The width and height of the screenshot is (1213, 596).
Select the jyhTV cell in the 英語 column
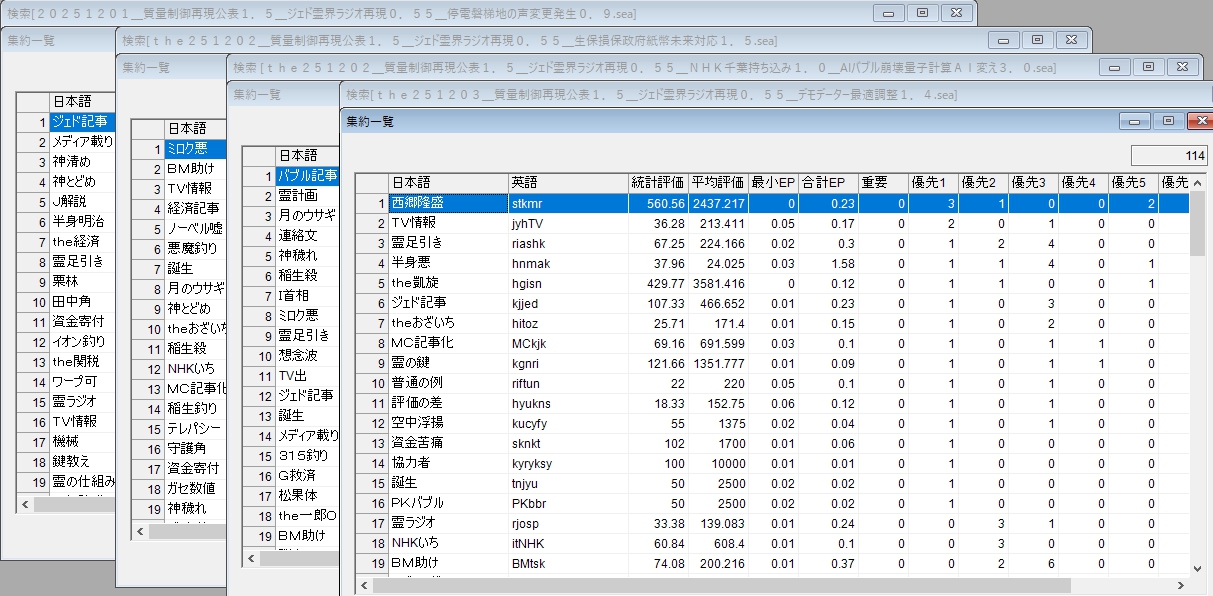[567, 223]
